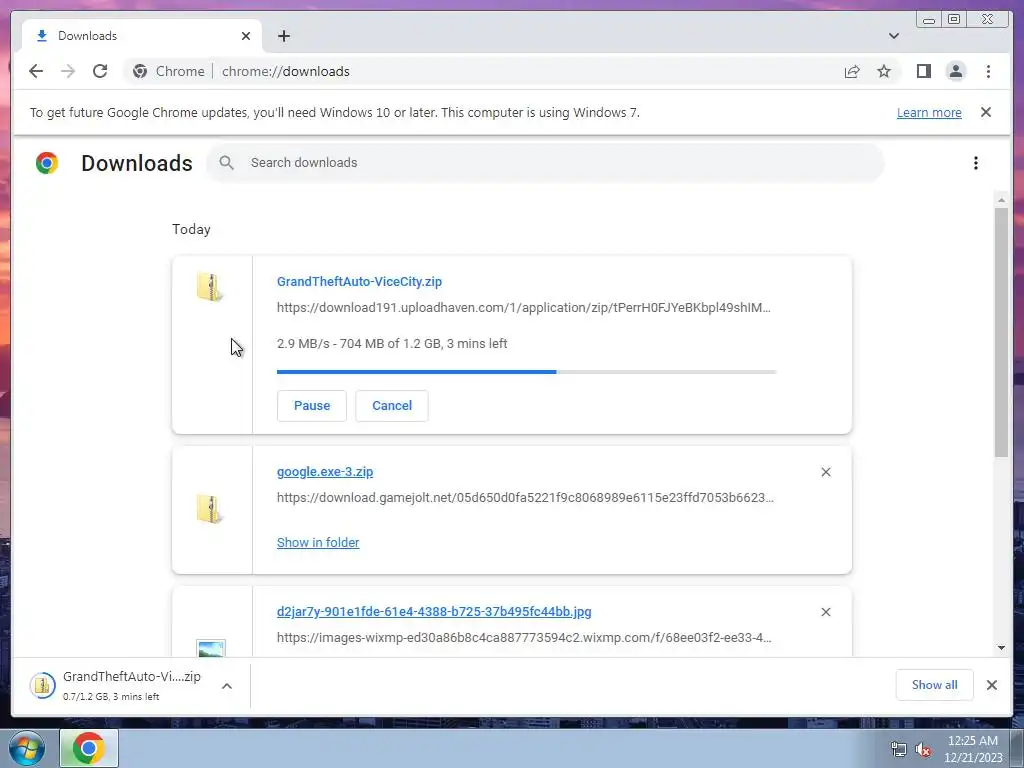Screen dimensions: 1024x768
Task: Click the scrollbar up arrow
Action: (x=1001, y=199)
